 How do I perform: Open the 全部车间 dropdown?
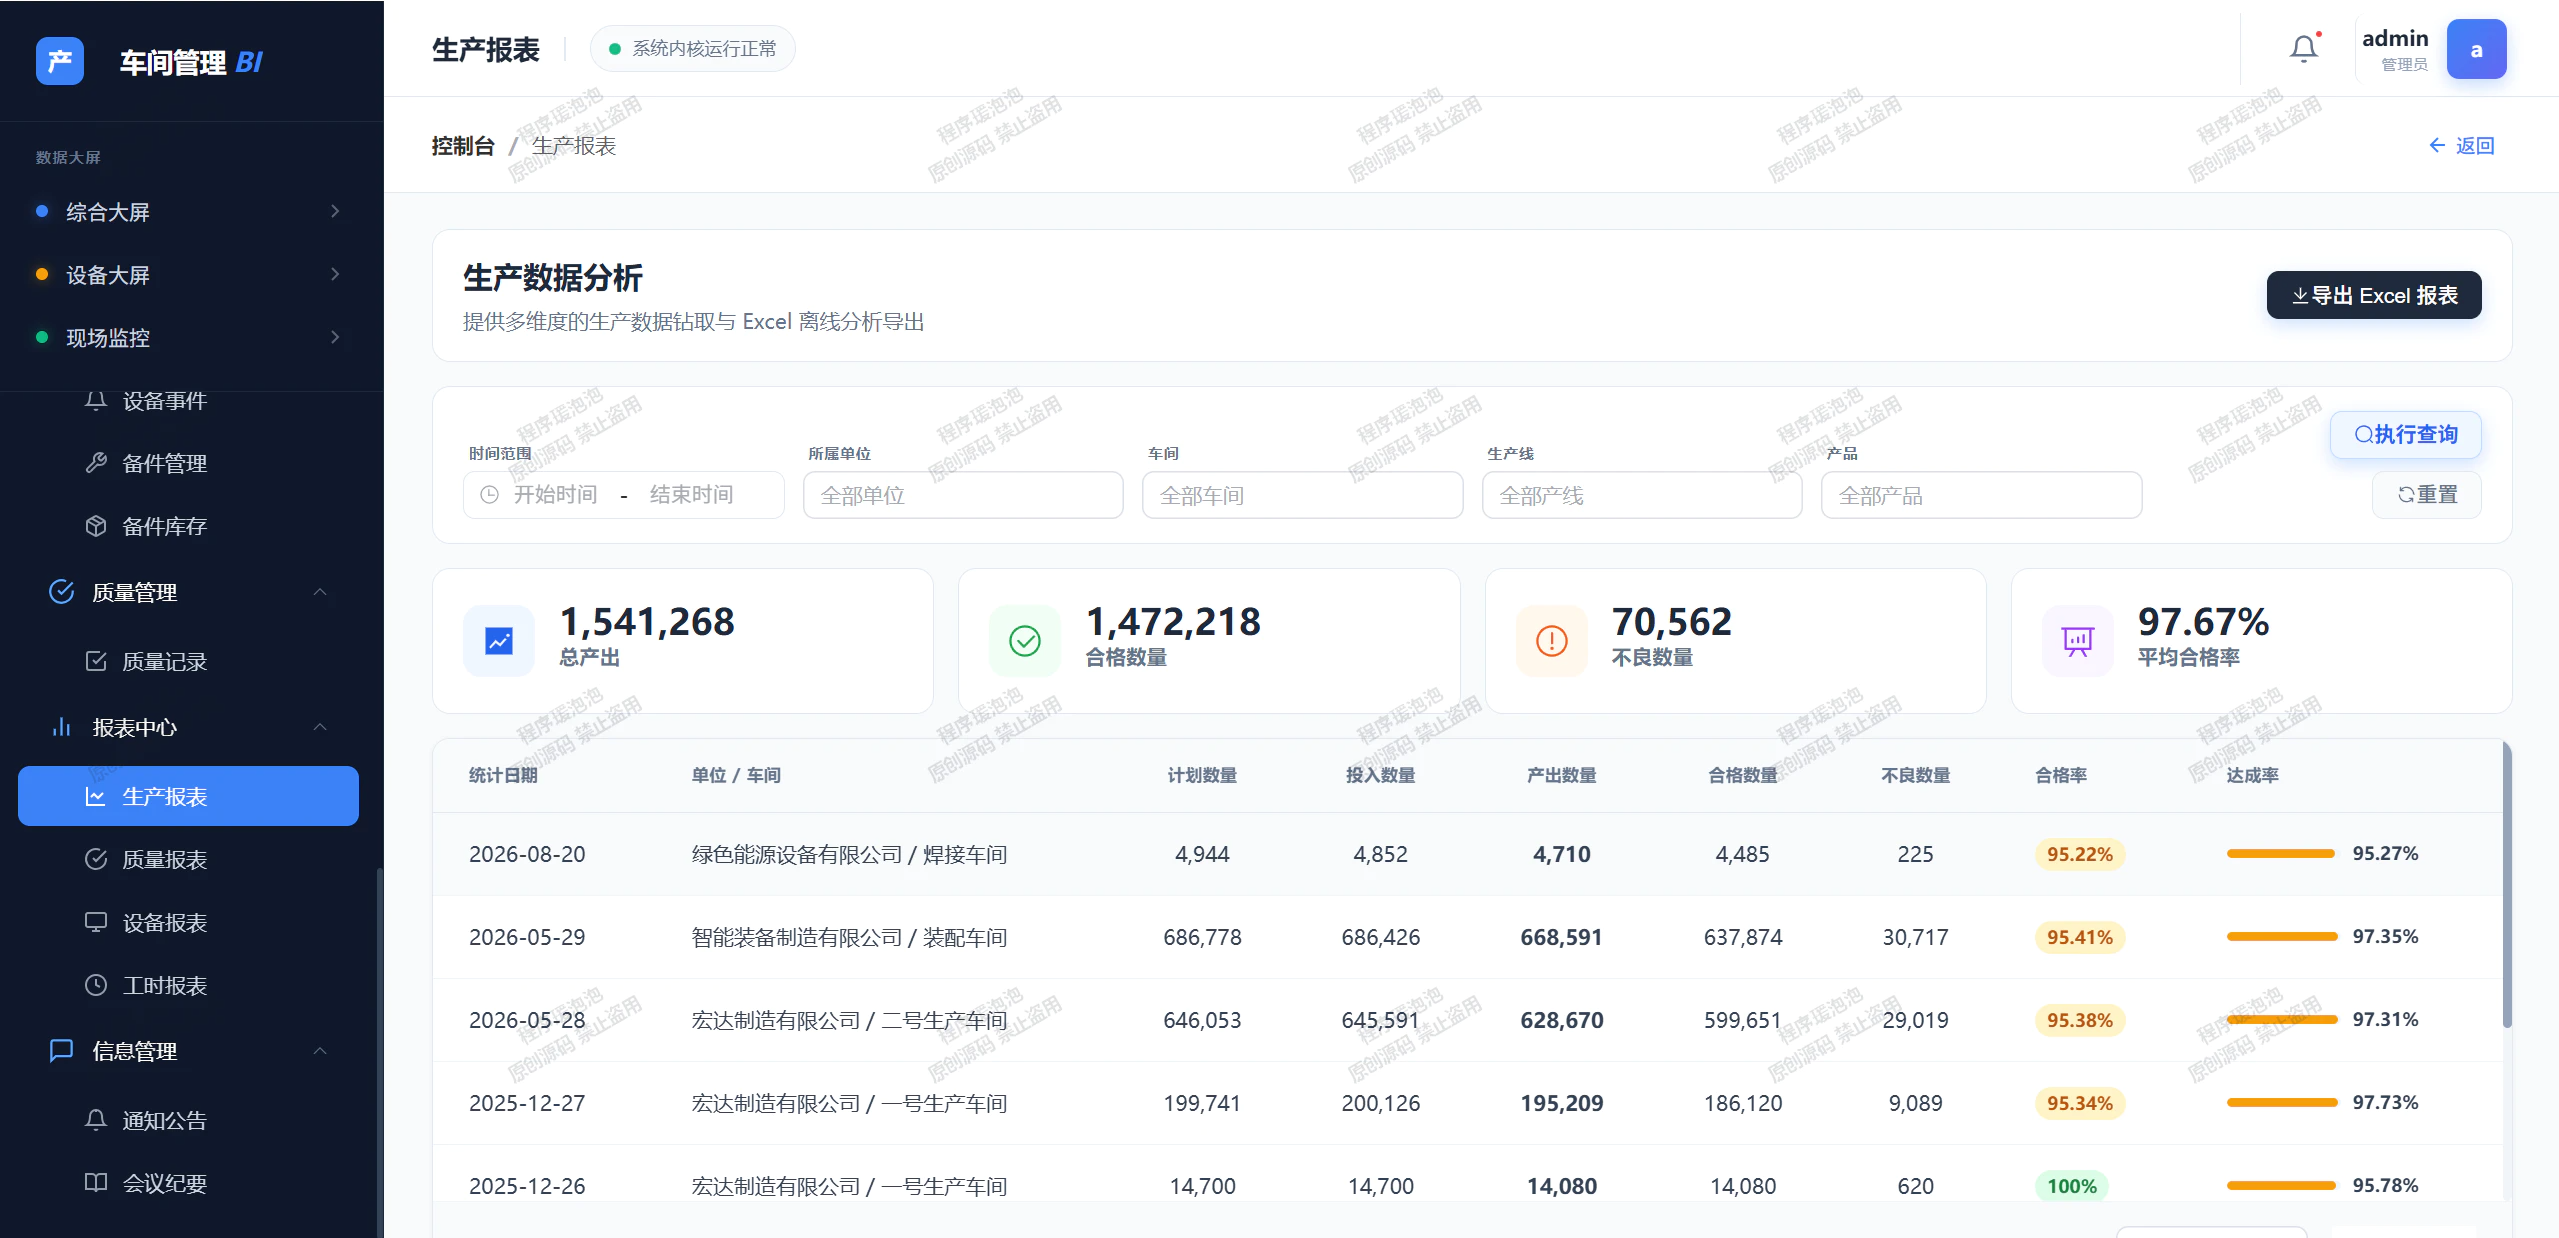point(1302,495)
